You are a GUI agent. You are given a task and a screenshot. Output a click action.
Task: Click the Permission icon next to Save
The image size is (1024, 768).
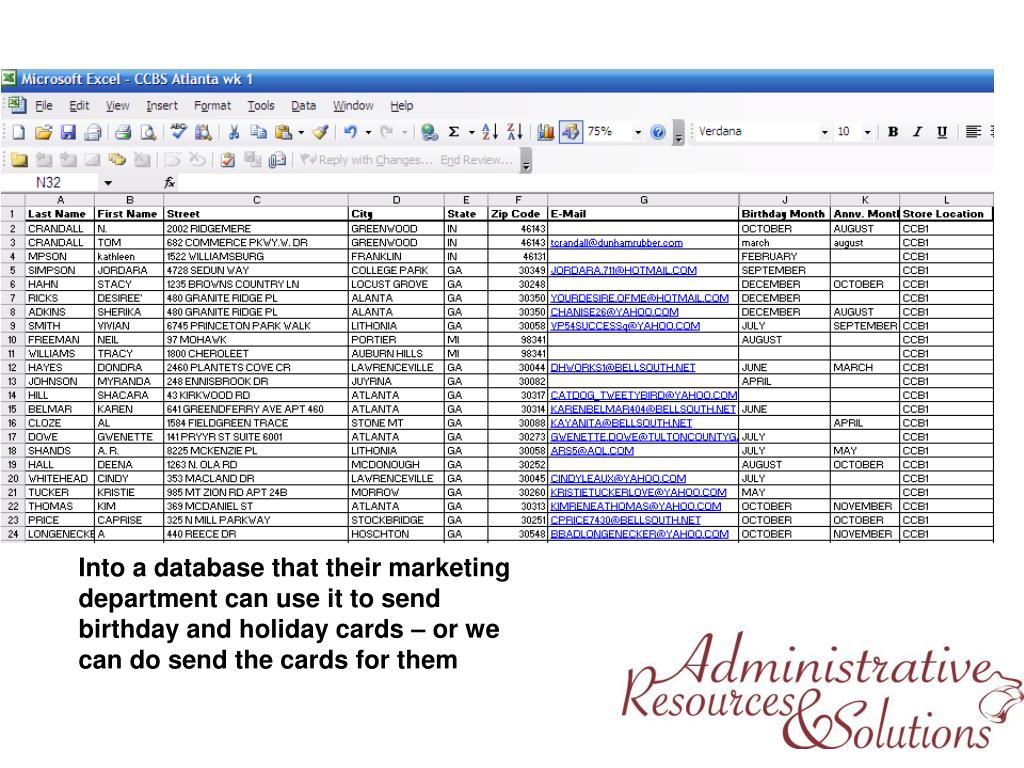pyautogui.click(x=93, y=133)
